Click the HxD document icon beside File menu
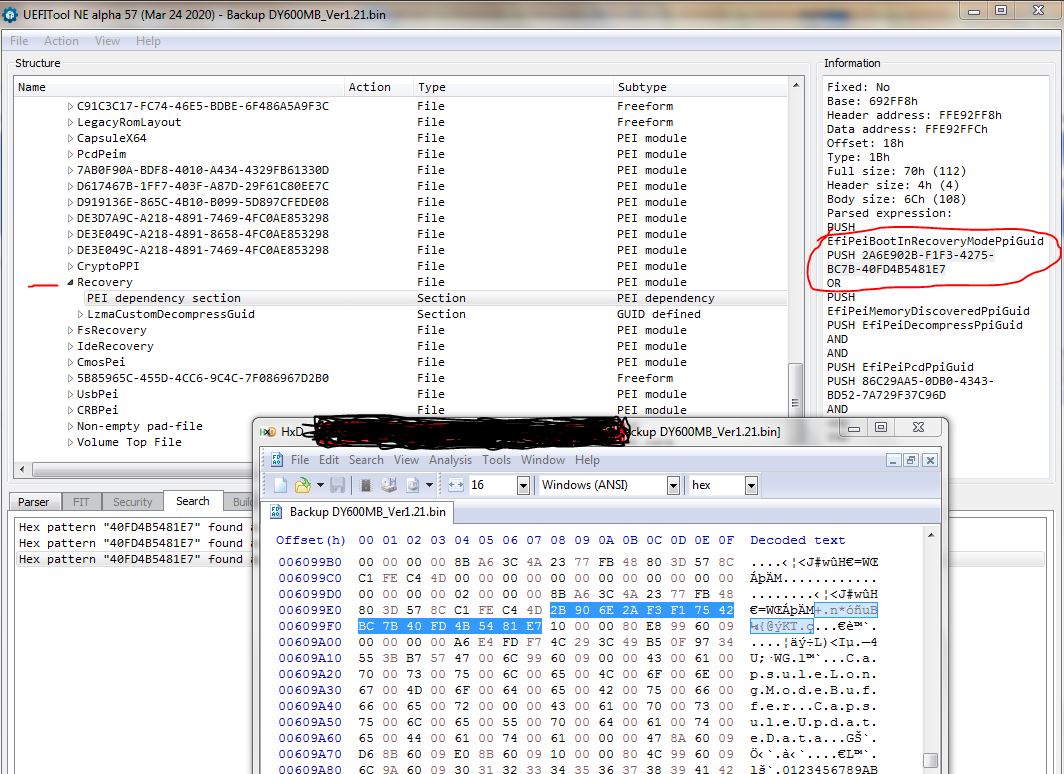1064x774 pixels. click(x=277, y=460)
